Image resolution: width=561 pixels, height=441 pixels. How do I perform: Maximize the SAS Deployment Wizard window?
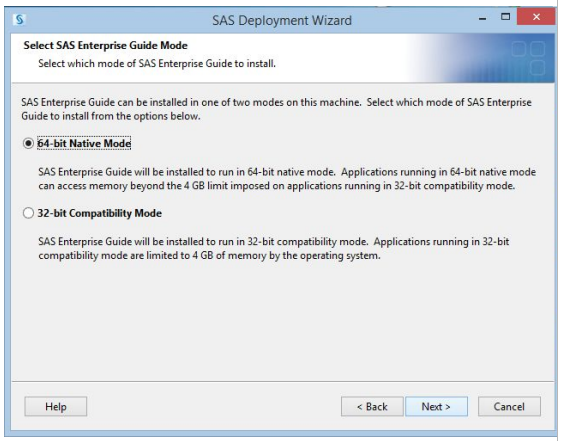505,17
